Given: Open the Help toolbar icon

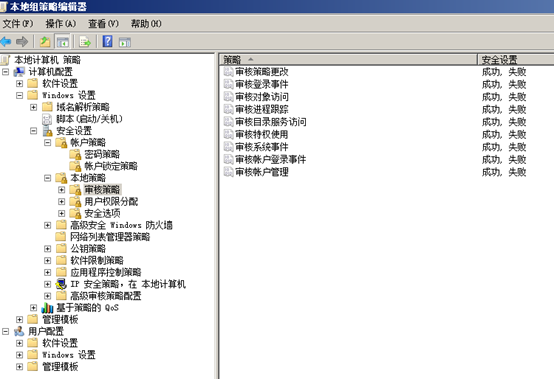Looking at the screenshot, I should tap(107, 41).
